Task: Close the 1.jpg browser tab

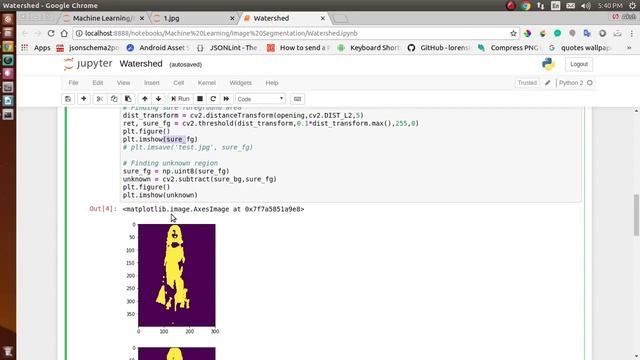Action: coord(232,18)
